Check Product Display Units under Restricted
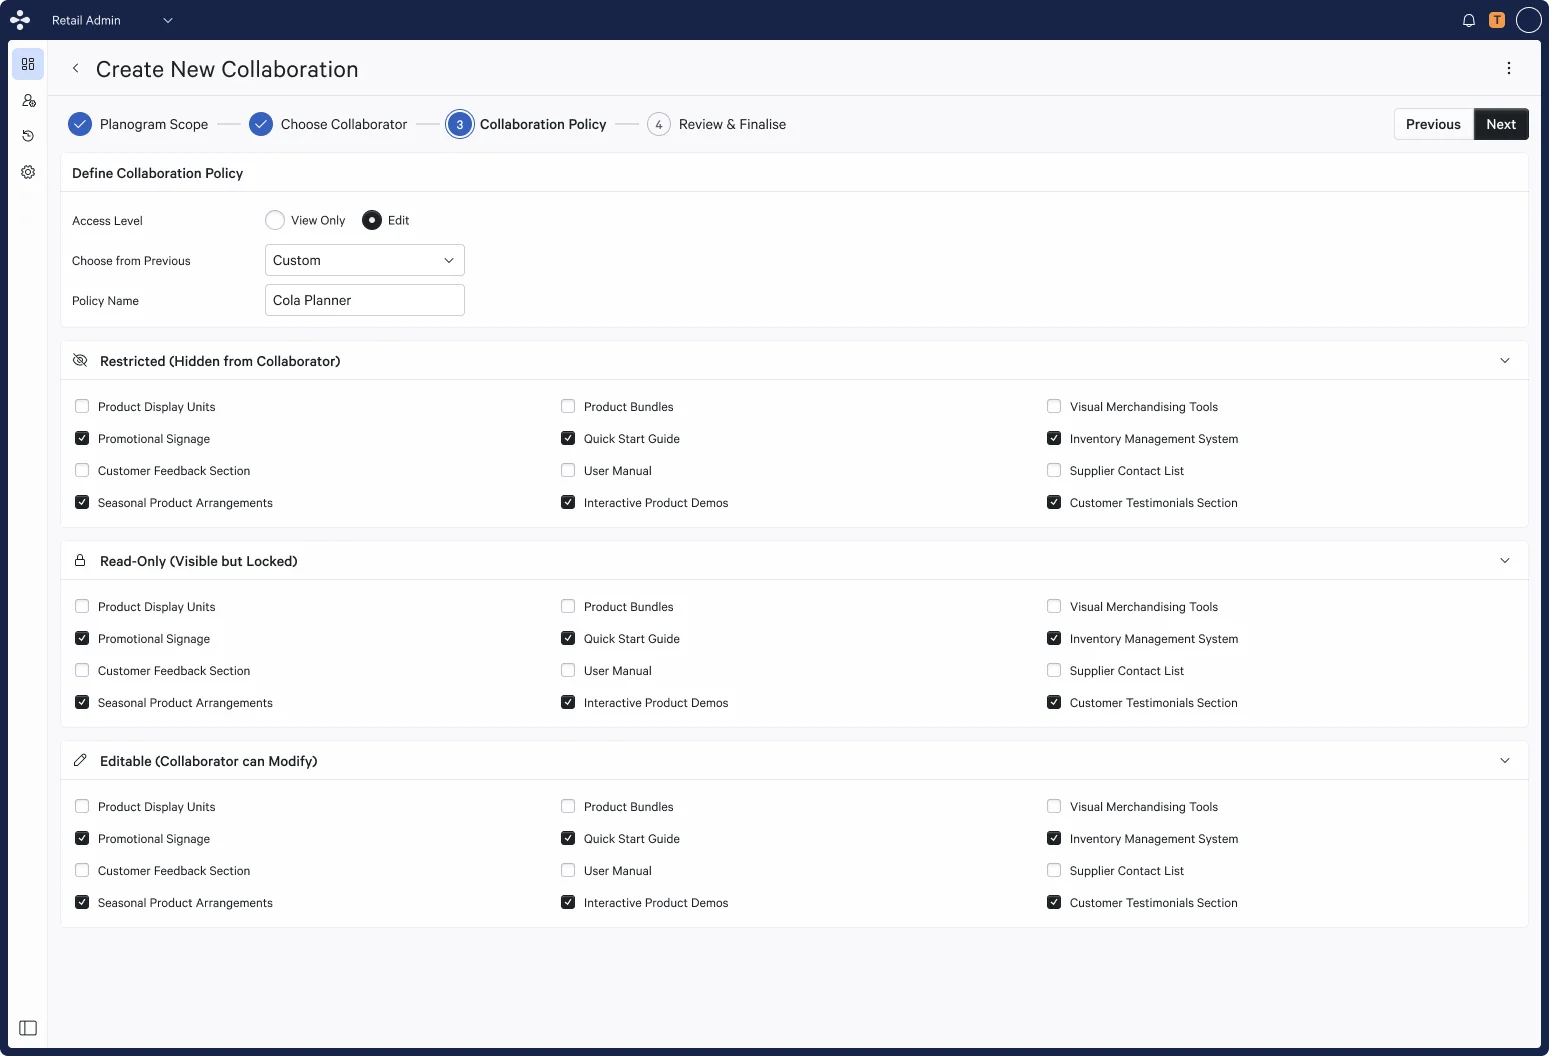The image size is (1549, 1056). 82,406
